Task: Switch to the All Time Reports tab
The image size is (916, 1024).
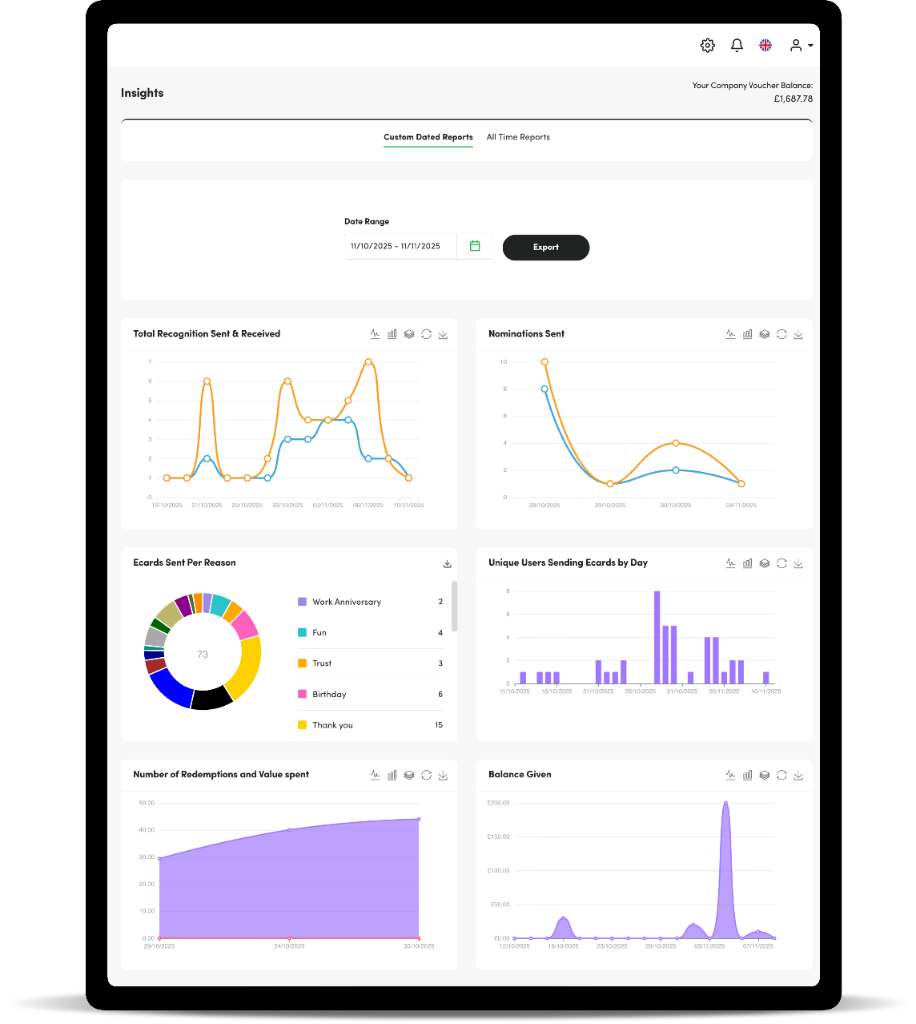Action: (518, 137)
